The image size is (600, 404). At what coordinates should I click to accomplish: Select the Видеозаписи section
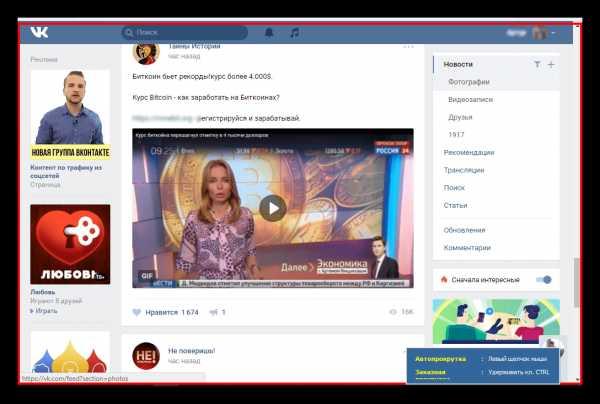click(x=470, y=99)
